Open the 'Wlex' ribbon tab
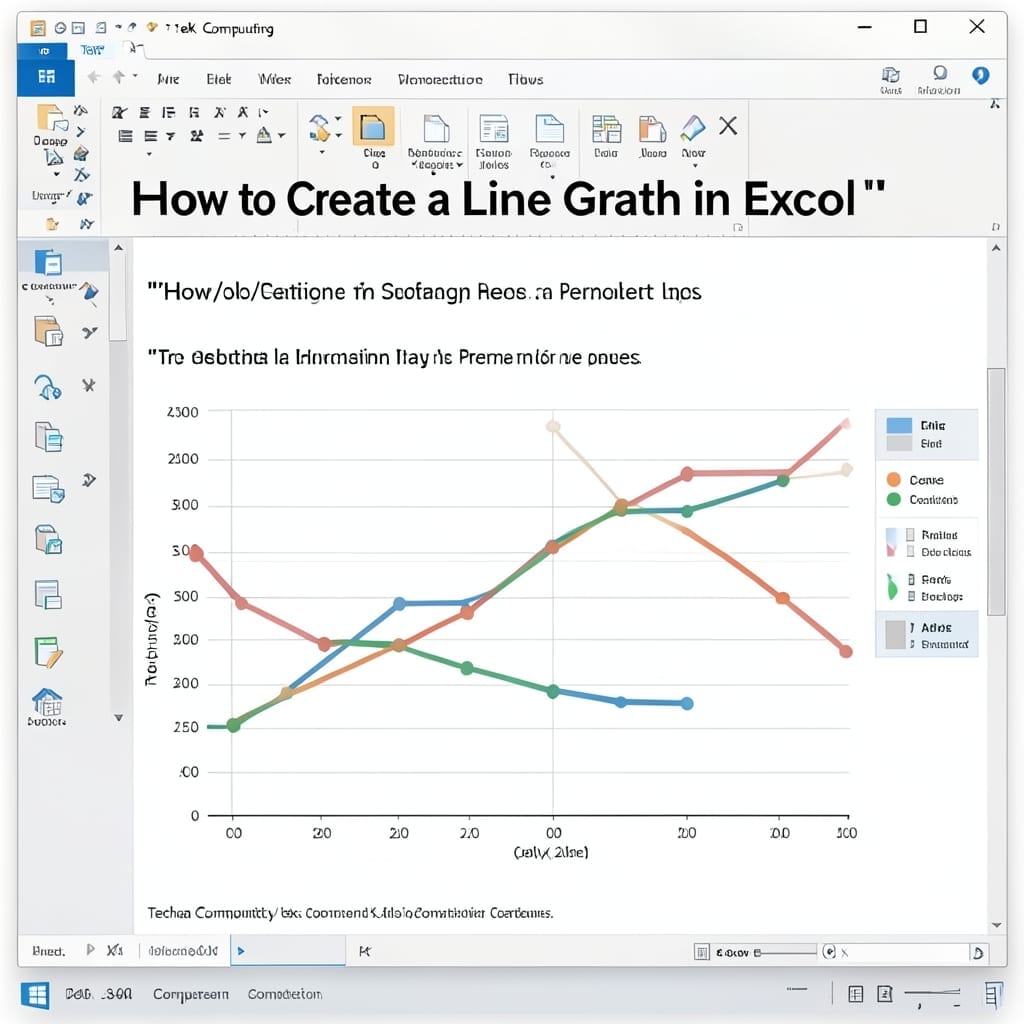This screenshot has width=1024, height=1024. tap(274, 79)
